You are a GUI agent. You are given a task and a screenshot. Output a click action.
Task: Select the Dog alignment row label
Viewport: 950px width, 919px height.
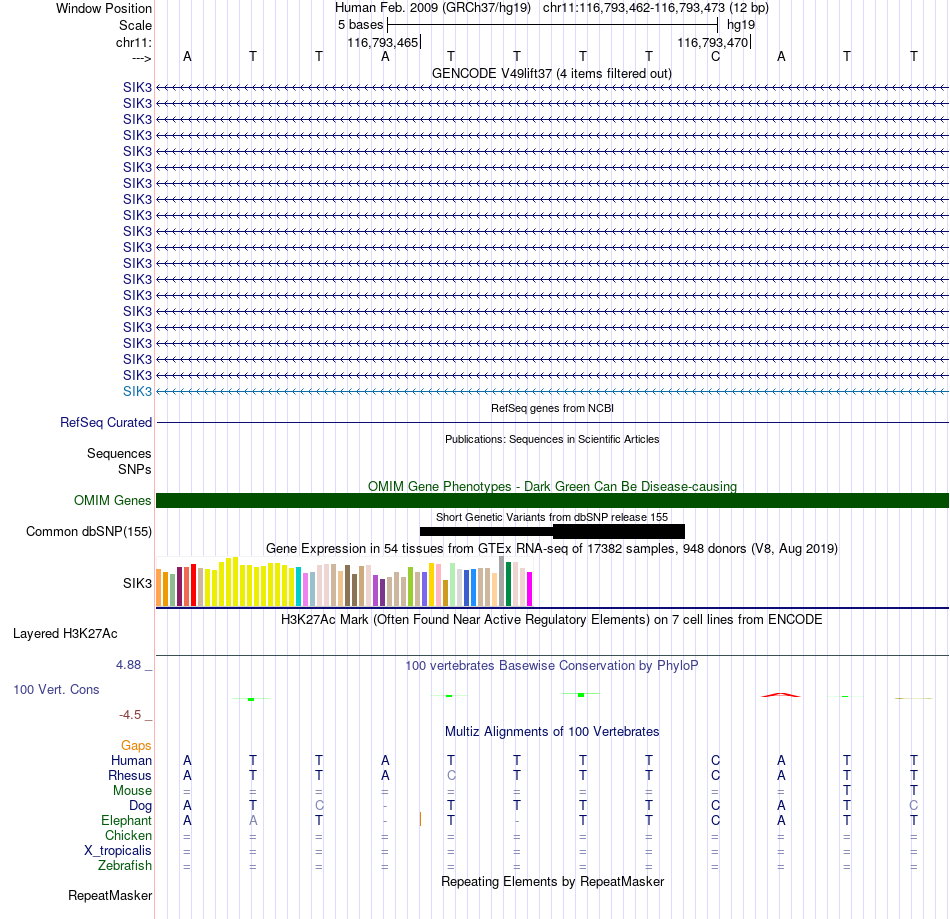(x=140, y=806)
